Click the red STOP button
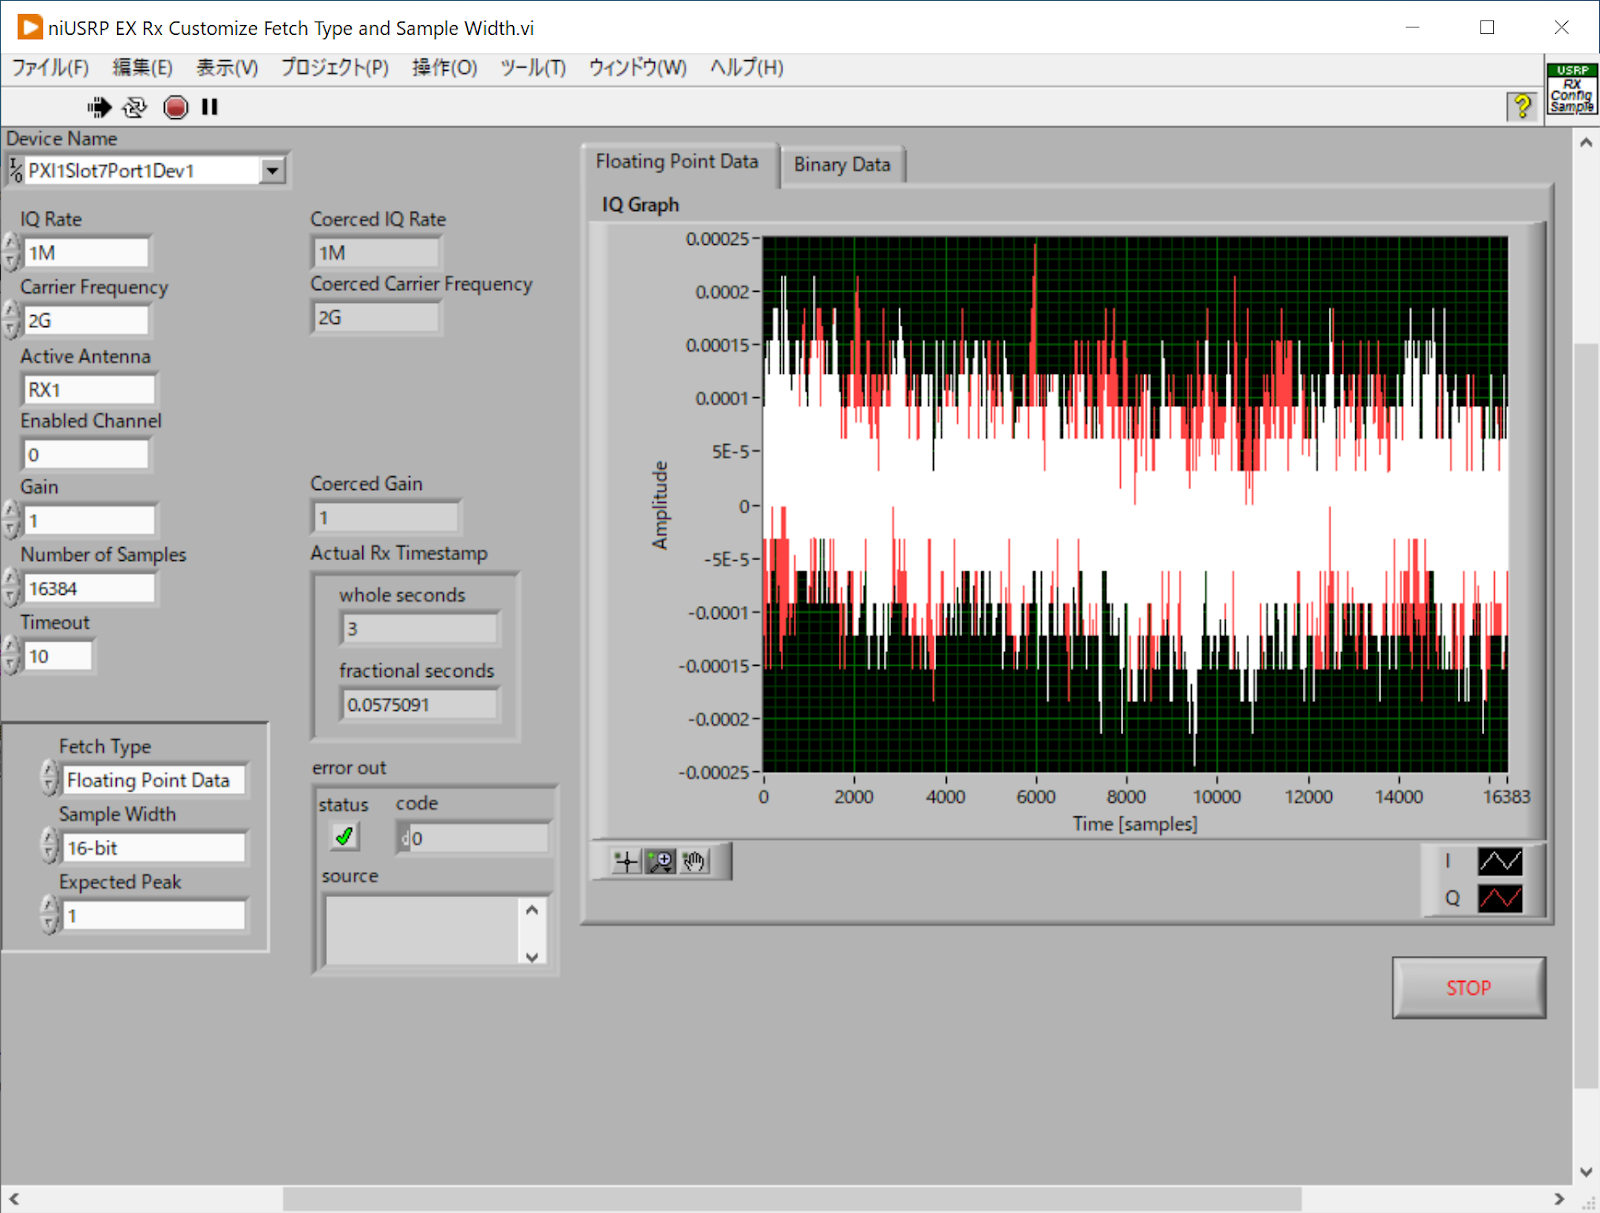 tap(1468, 988)
